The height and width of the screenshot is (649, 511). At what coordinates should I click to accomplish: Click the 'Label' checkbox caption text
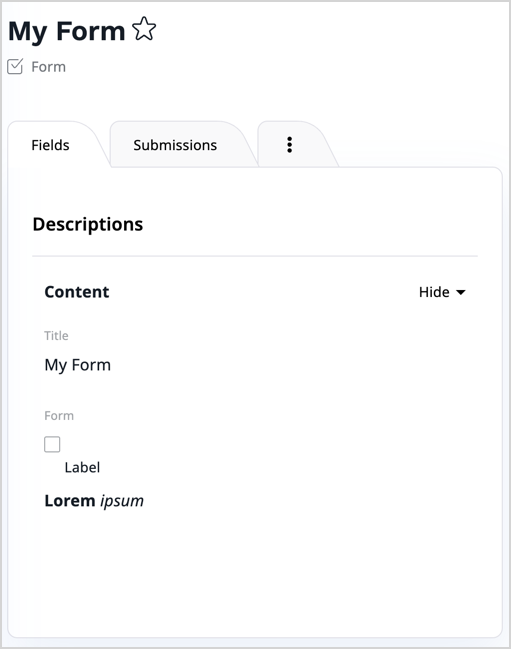pyautogui.click(x=82, y=467)
